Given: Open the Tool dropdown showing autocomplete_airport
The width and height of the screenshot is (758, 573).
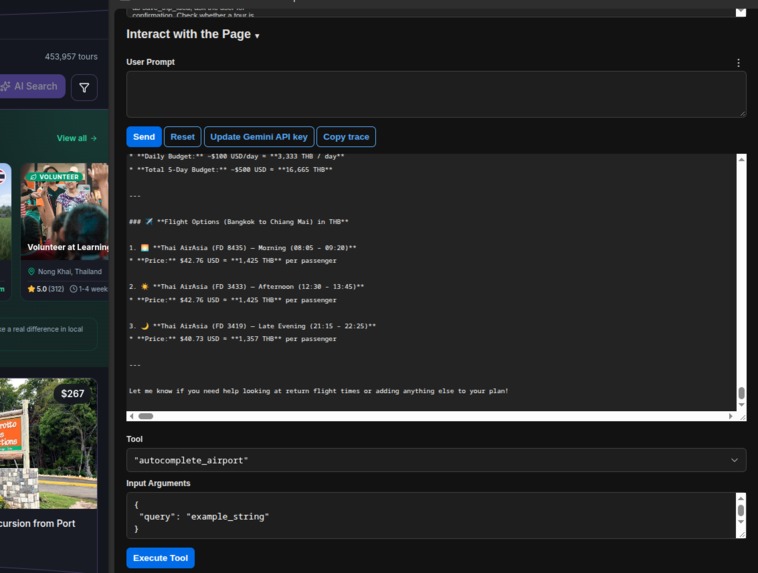Looking at the screenshot, I should pos(436,460).
